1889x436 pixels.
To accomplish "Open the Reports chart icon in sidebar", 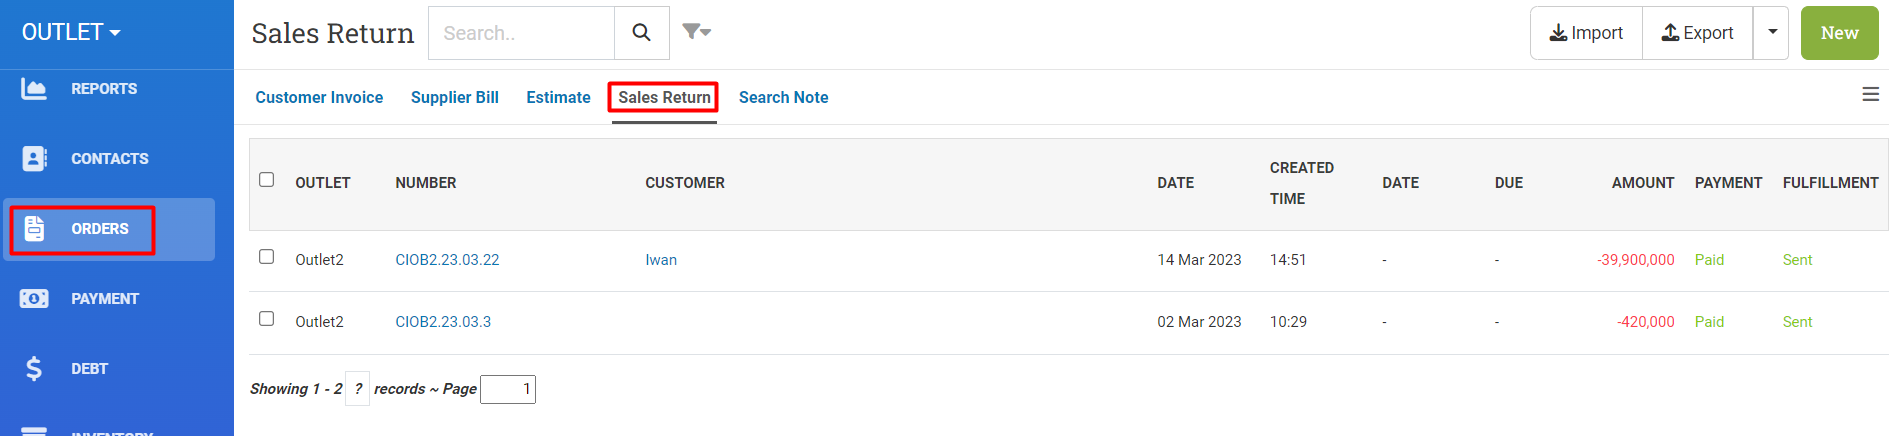I will tap(34, 89).
